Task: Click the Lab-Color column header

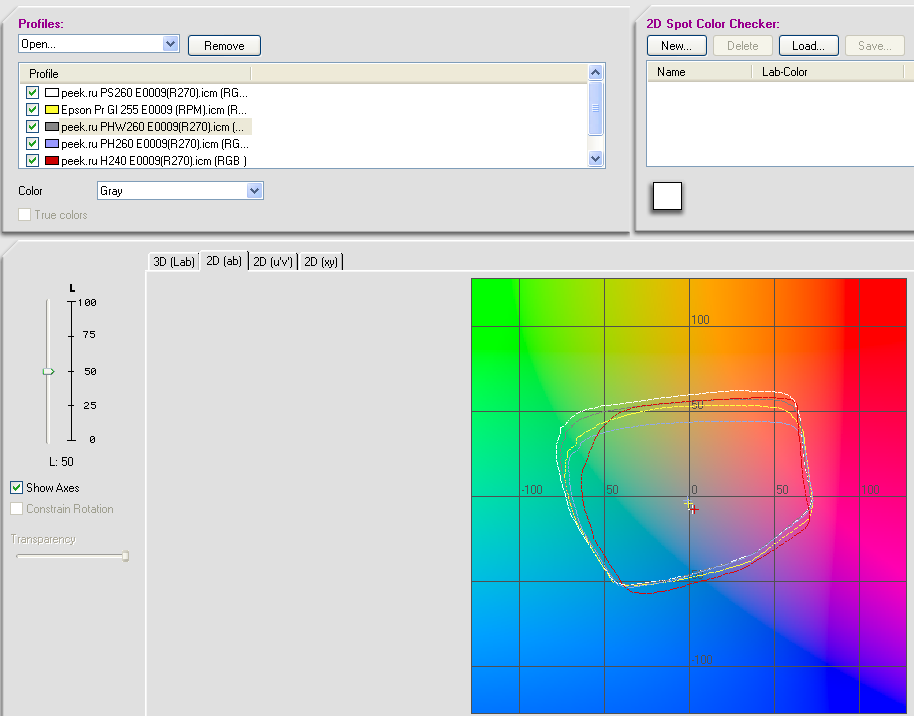Action: [828, 72]
